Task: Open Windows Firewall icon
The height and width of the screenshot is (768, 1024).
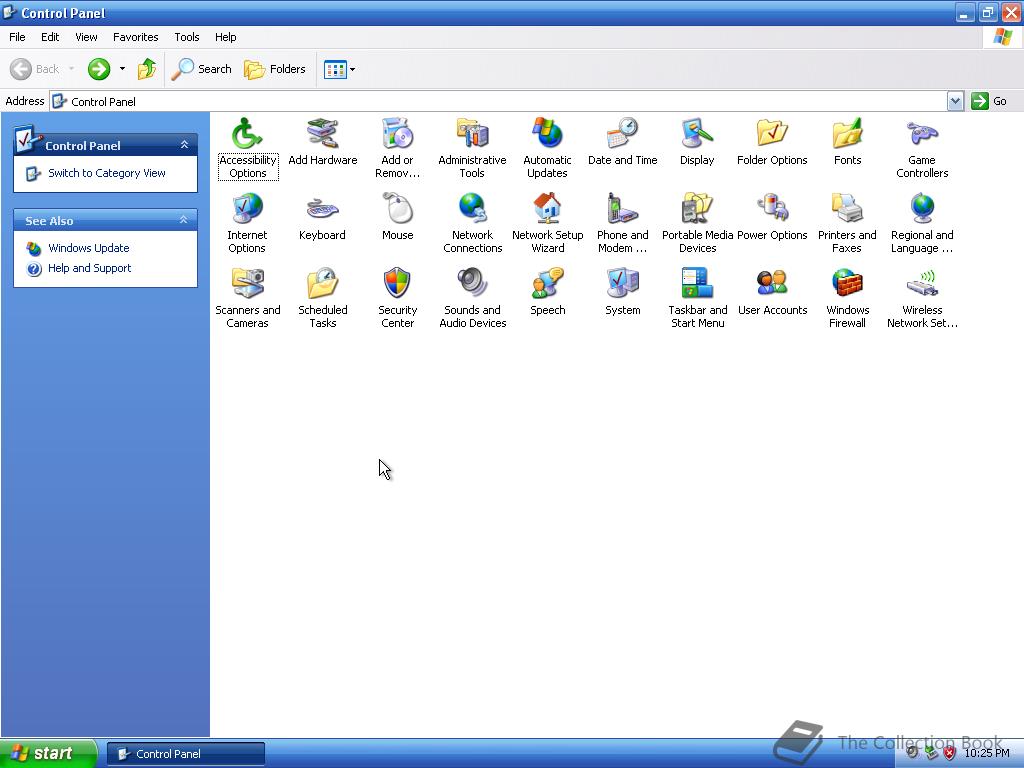Action: 847,284
